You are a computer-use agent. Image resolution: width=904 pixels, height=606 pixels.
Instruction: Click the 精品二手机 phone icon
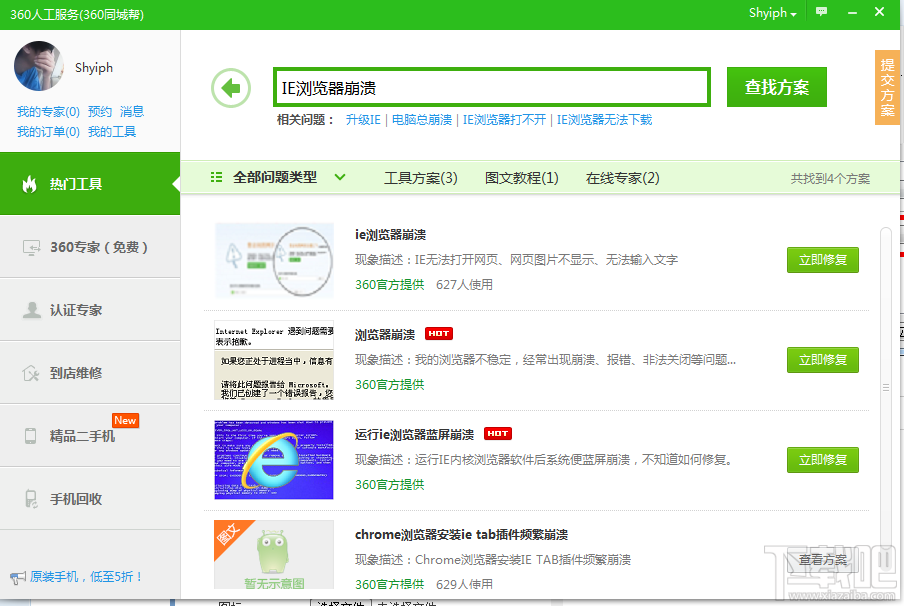[x=31, y=434]
